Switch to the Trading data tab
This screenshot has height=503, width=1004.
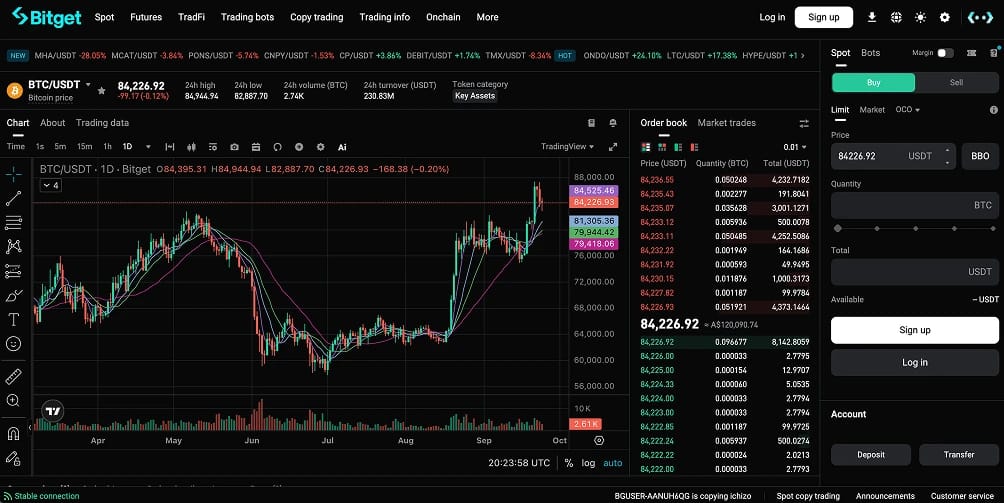102,123
